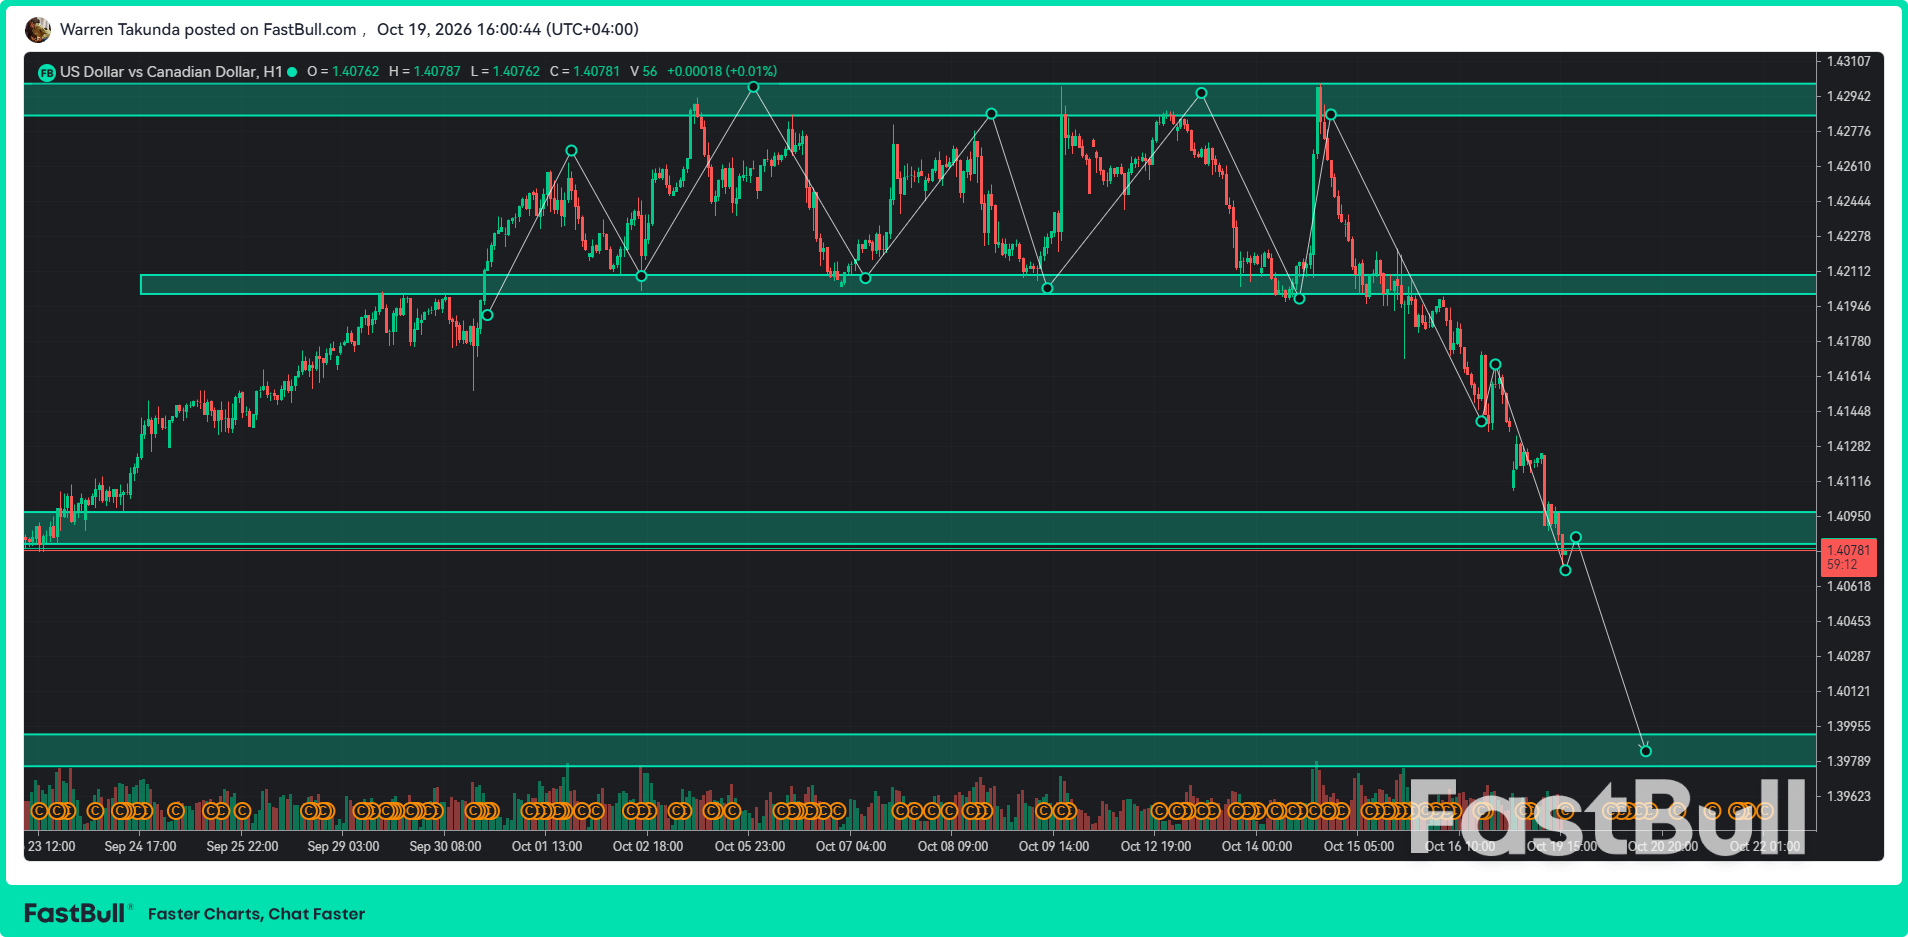Click time axis label 'Oct 15 05:00'

click(1359, 846)
